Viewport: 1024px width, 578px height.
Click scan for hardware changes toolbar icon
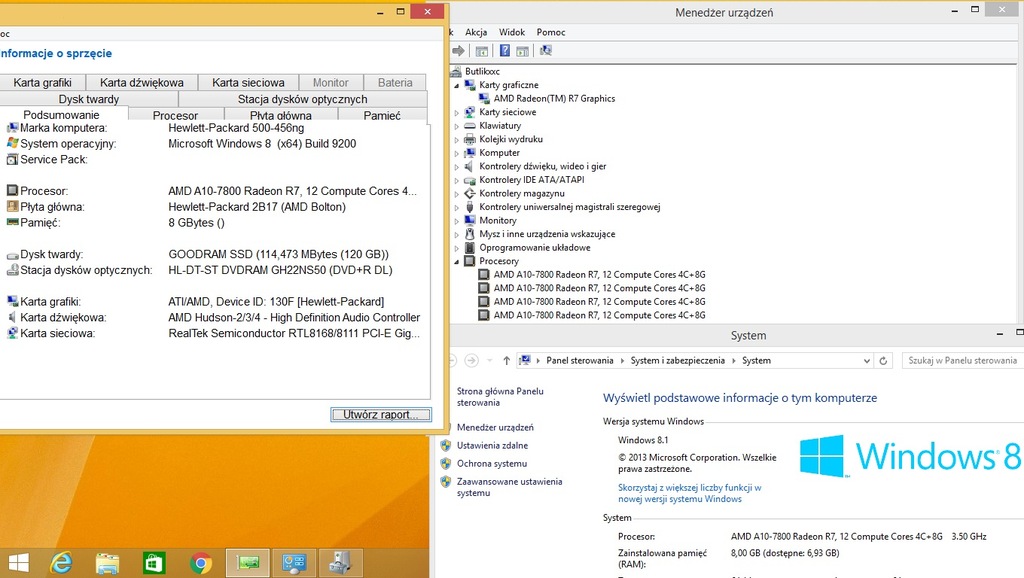pyautogui.click(x=546, y=51)
